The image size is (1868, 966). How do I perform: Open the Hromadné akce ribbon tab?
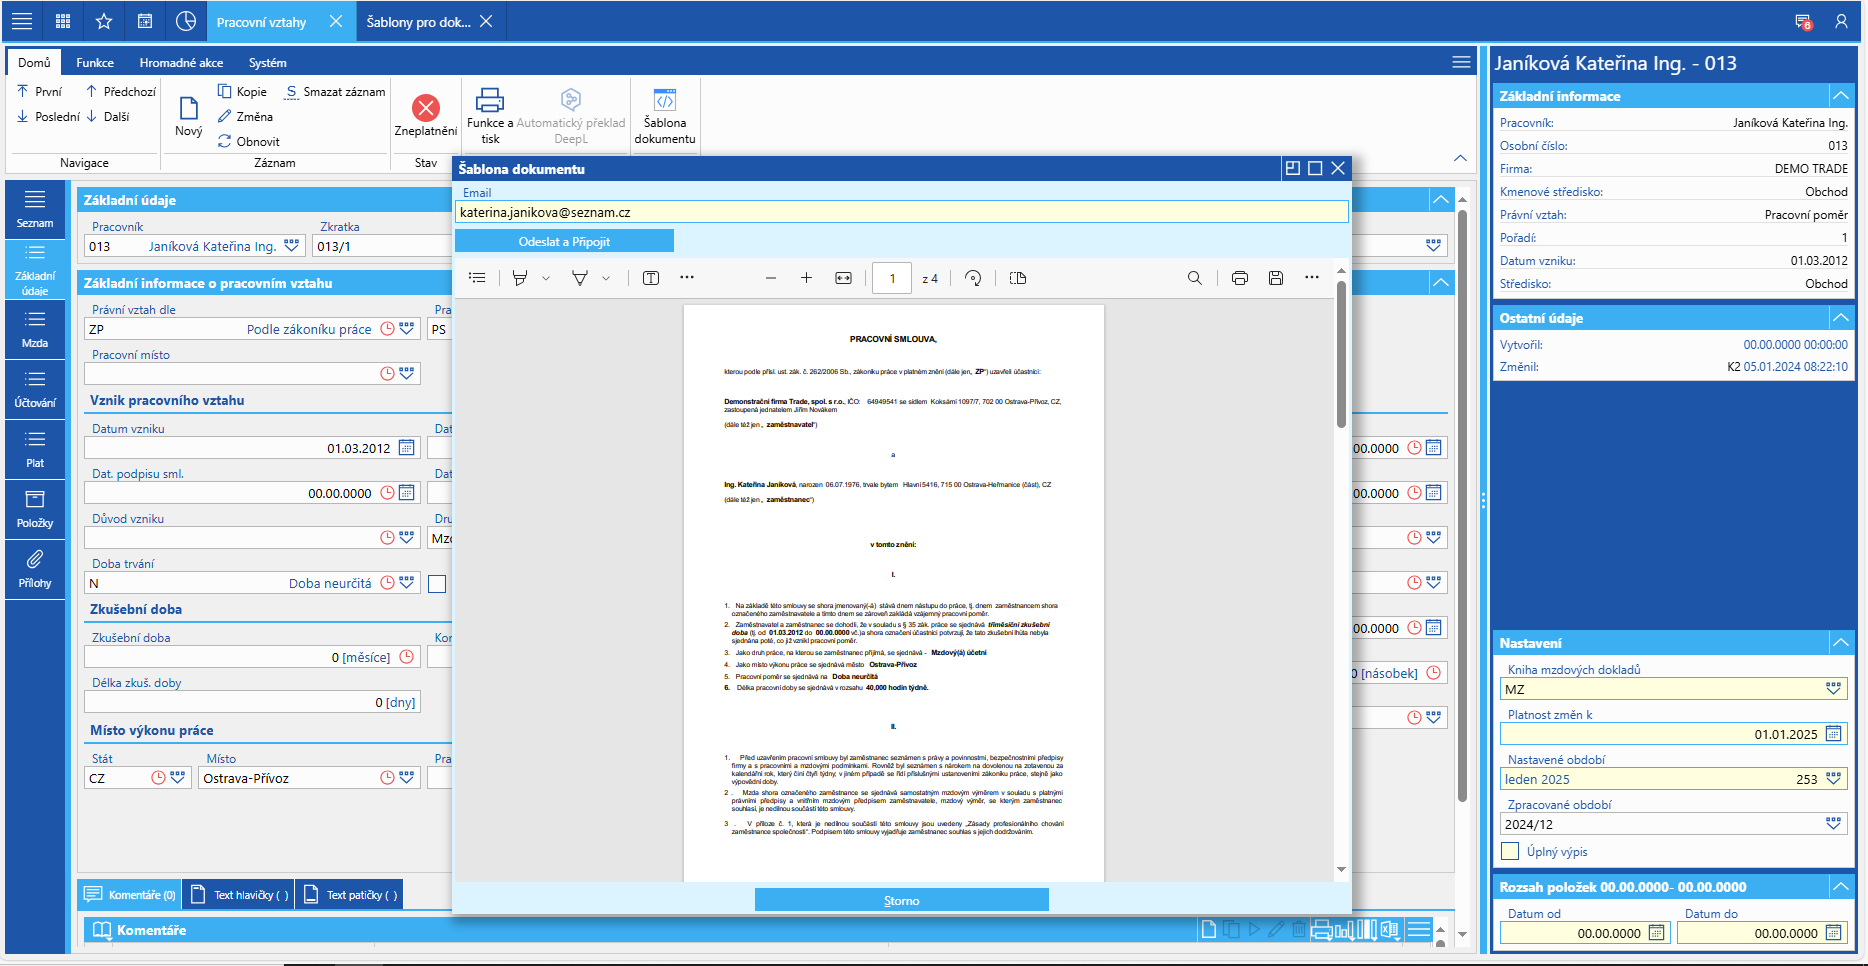[x=181, y=62]
